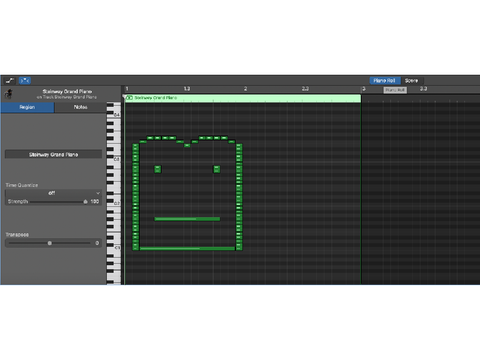This screenshot has height=360, width=480.
Task: Click the Transpose label
Action: click(17, 235)
